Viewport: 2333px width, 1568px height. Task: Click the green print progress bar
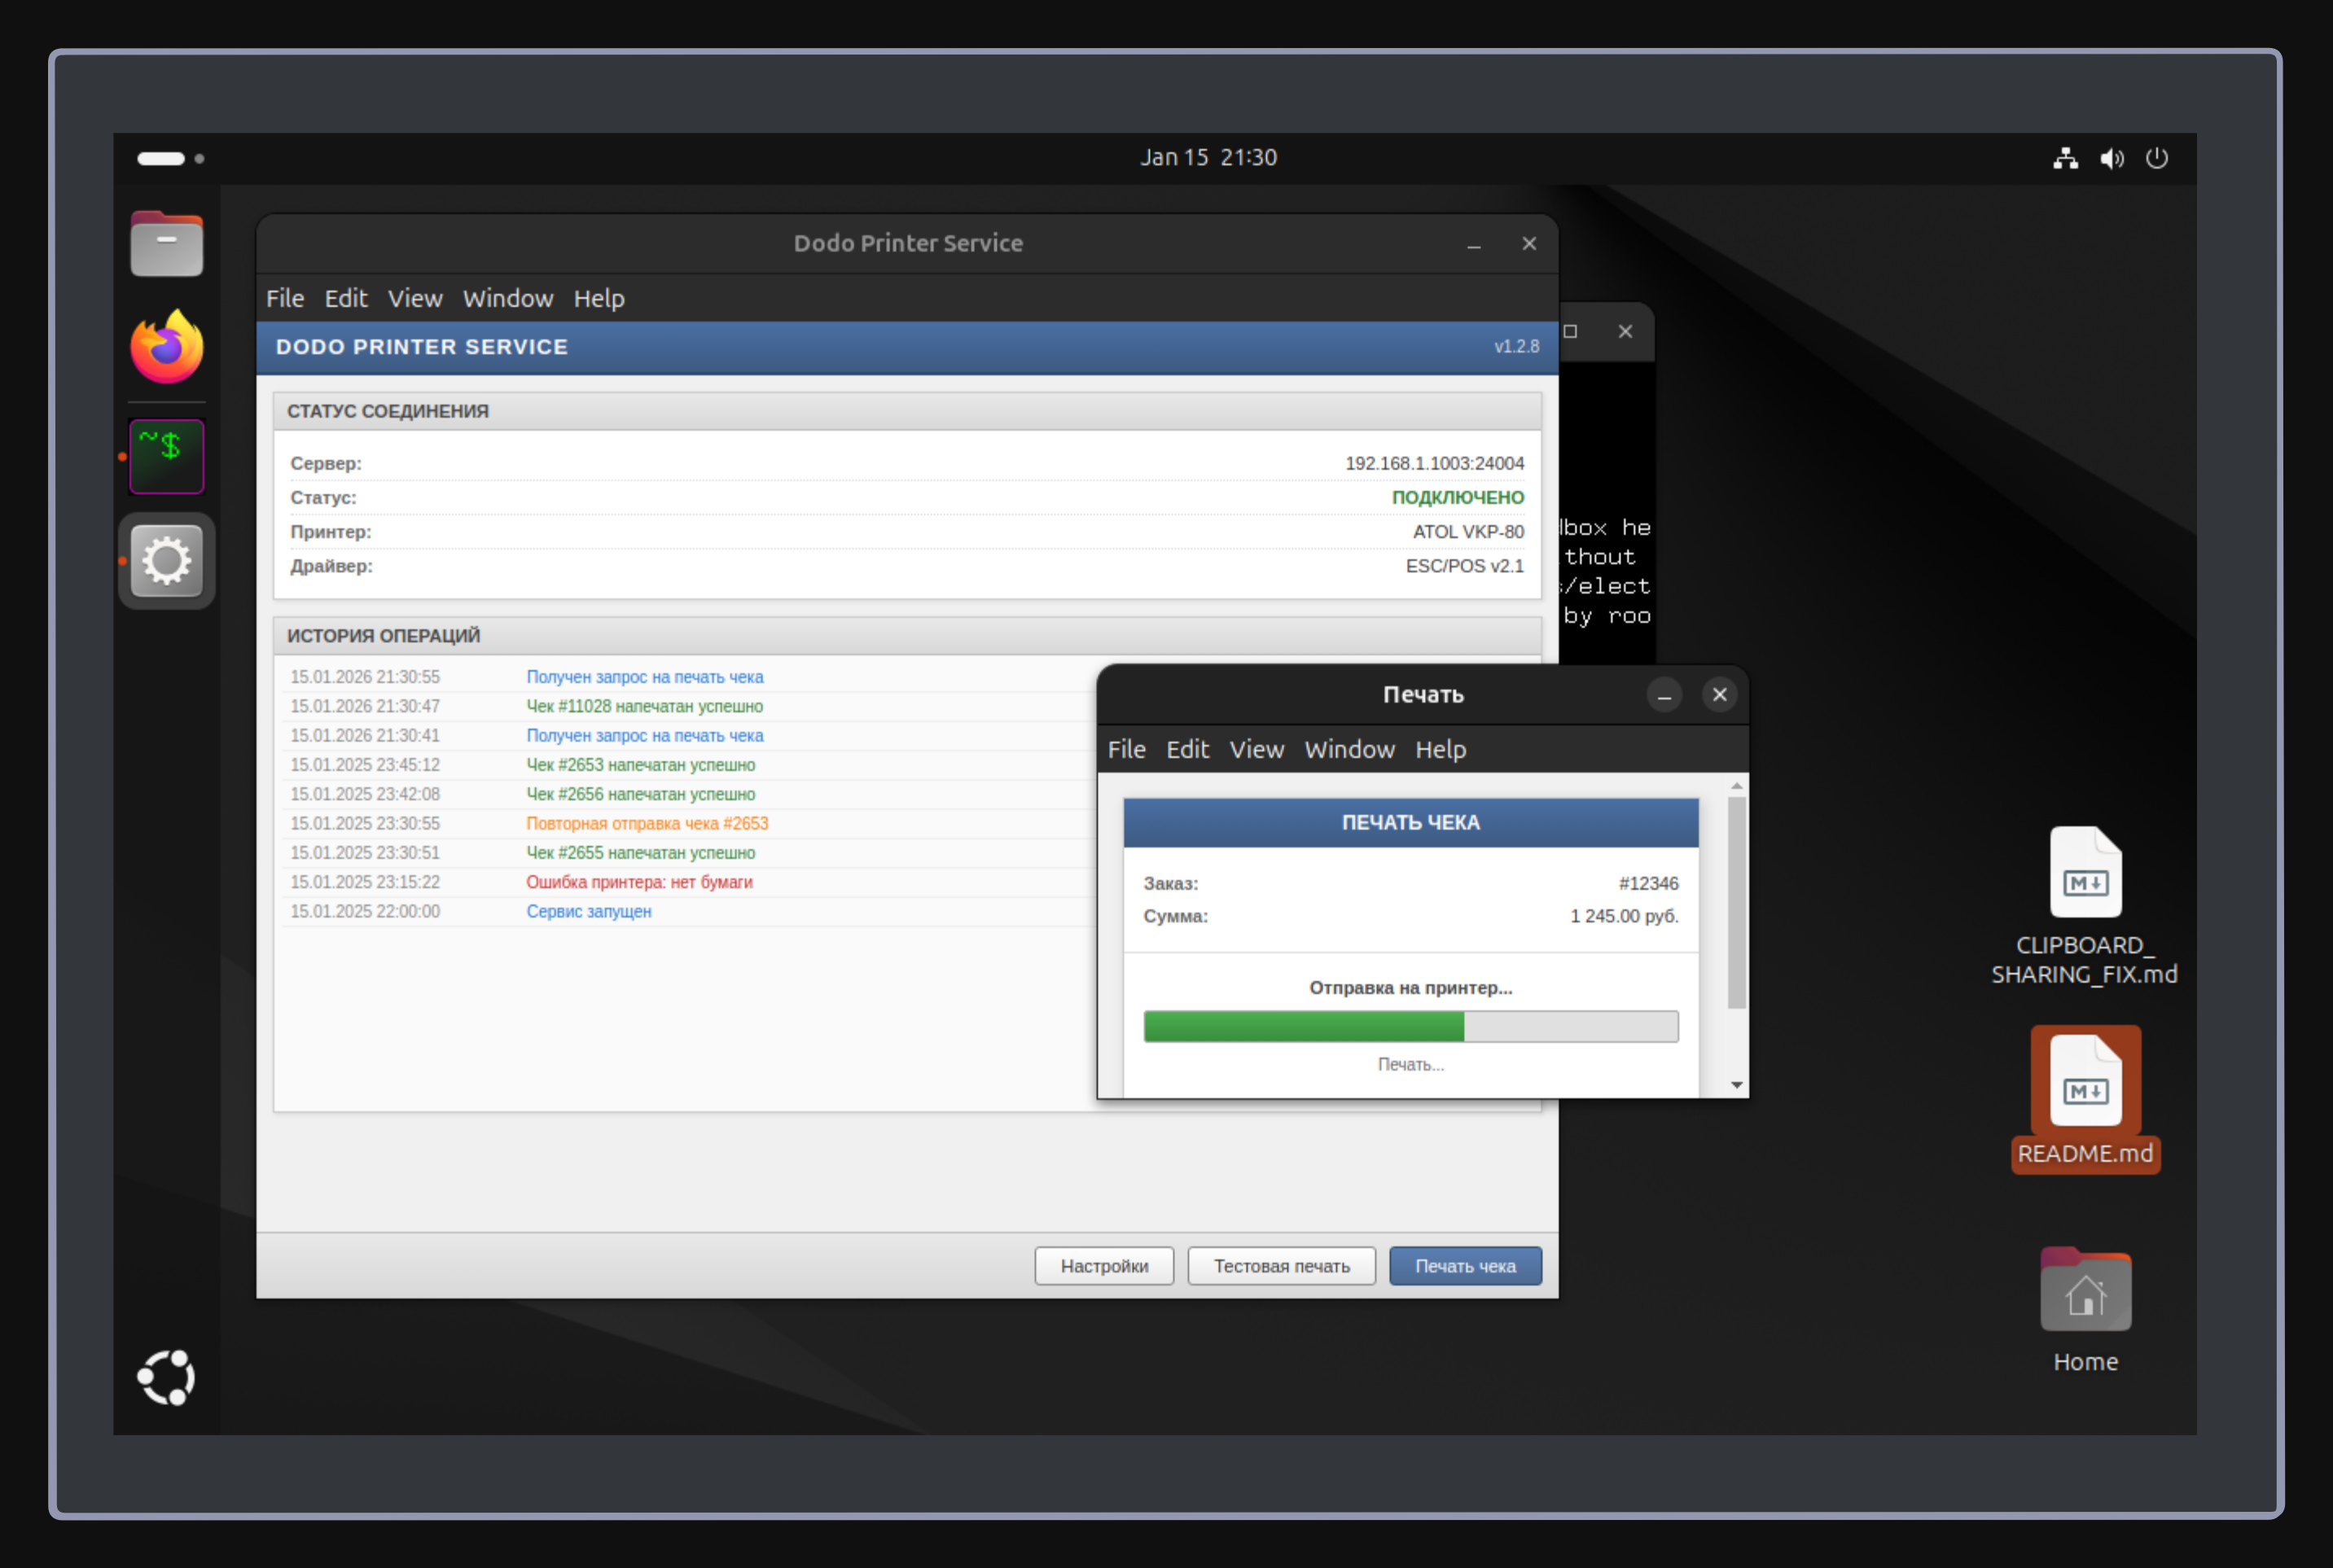(1410, 1027)
